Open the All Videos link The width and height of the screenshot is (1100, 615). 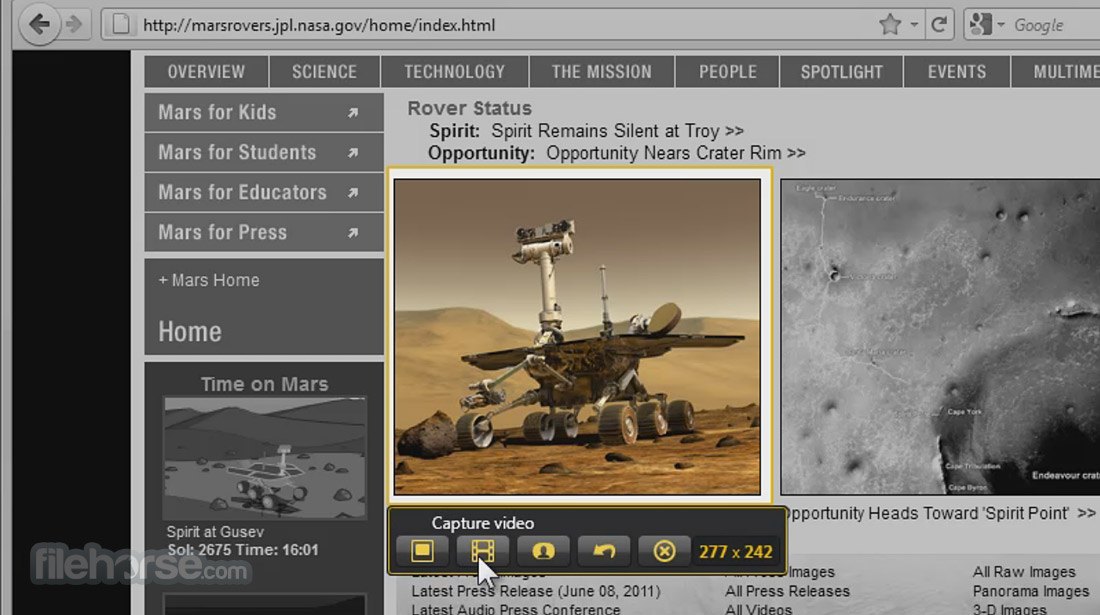[x=758, y=609]
